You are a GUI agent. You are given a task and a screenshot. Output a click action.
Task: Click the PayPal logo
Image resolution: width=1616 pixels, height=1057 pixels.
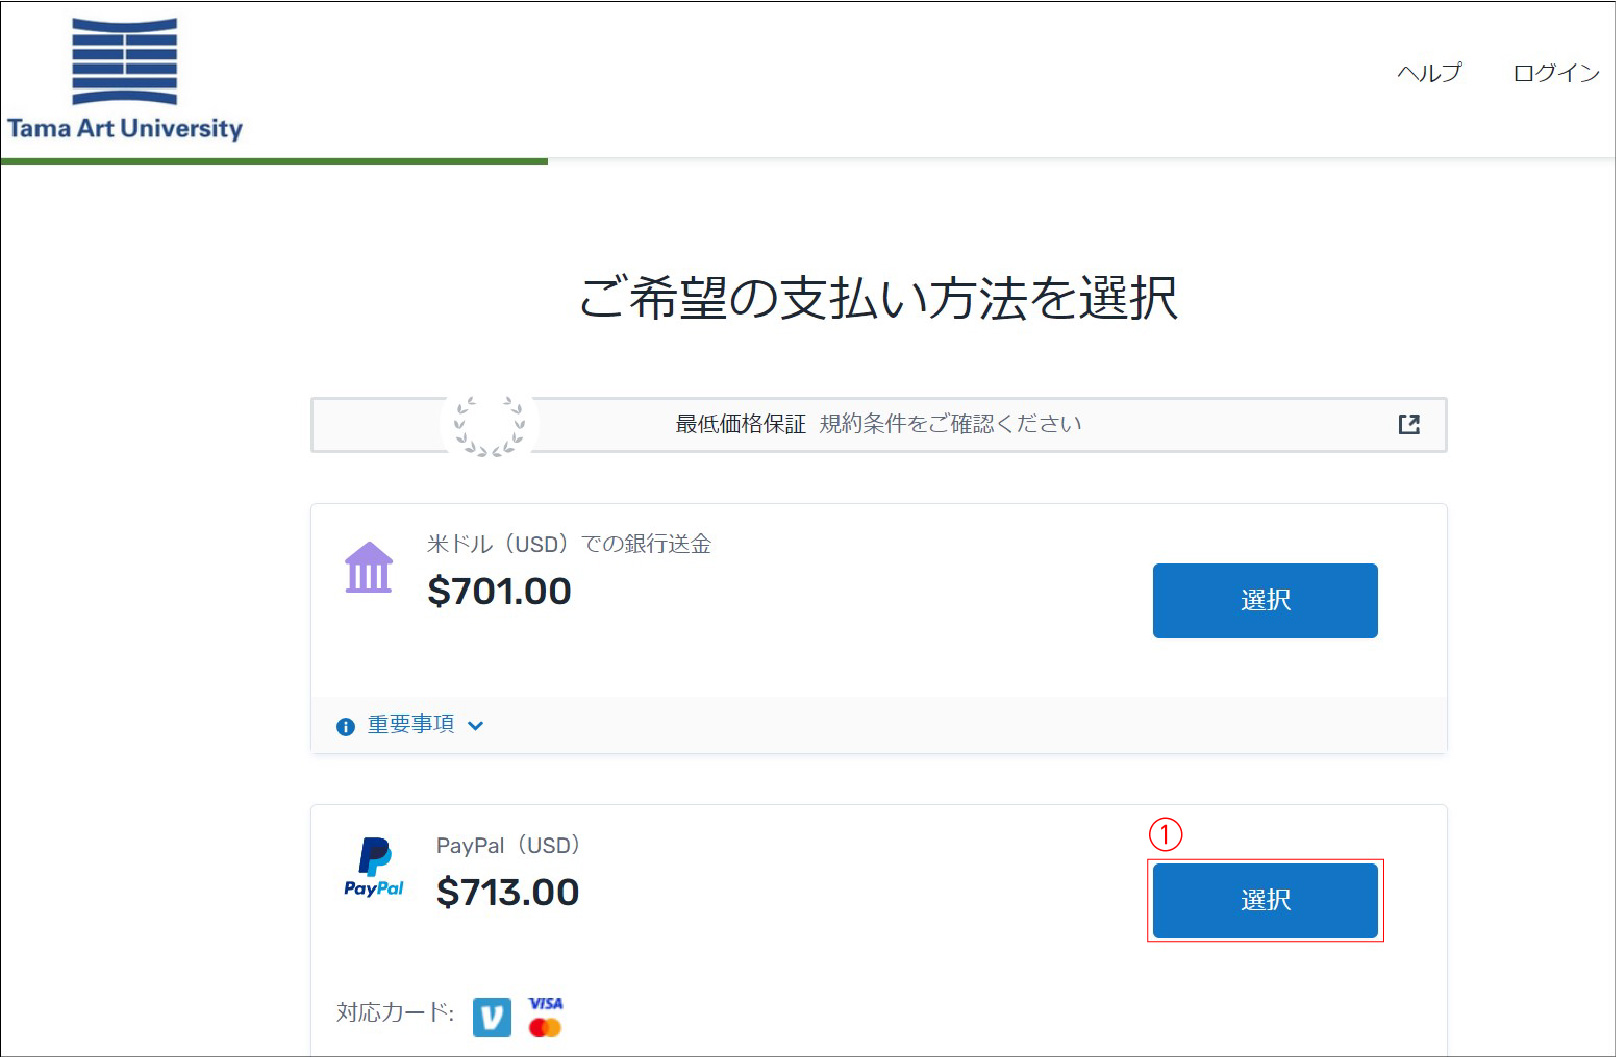(374, 867)
